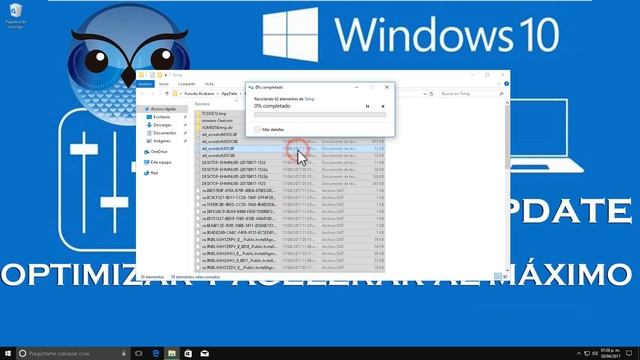The image size is (640, 360).
Task: Open Task View from the taskbar
Action: 139,353
